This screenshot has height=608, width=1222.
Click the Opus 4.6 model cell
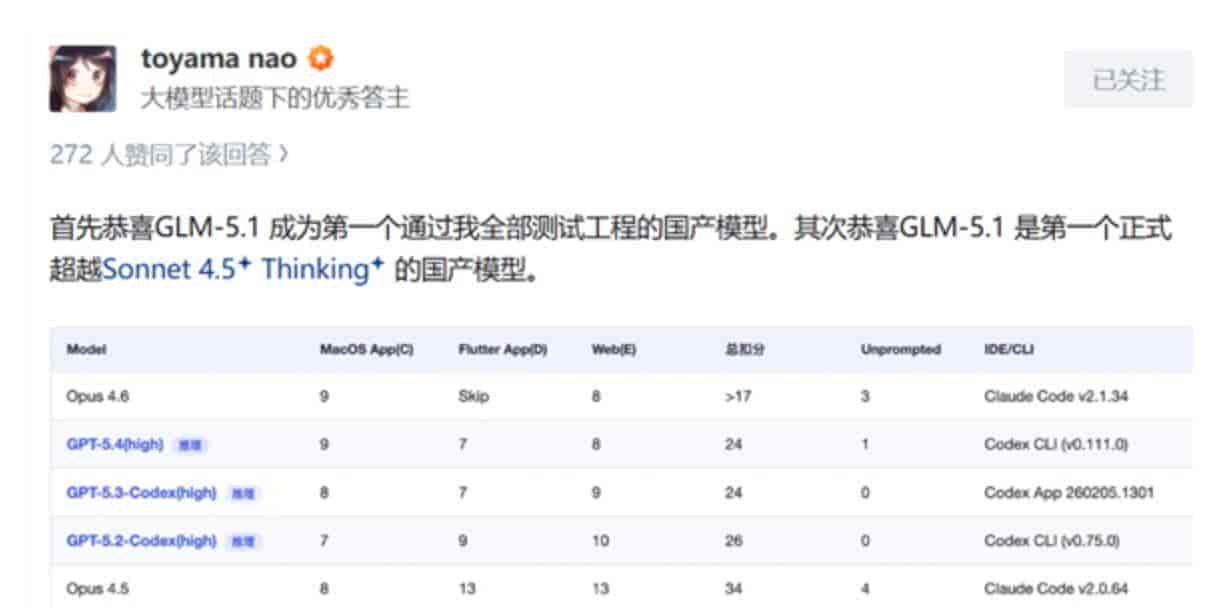tap(98, 397)
